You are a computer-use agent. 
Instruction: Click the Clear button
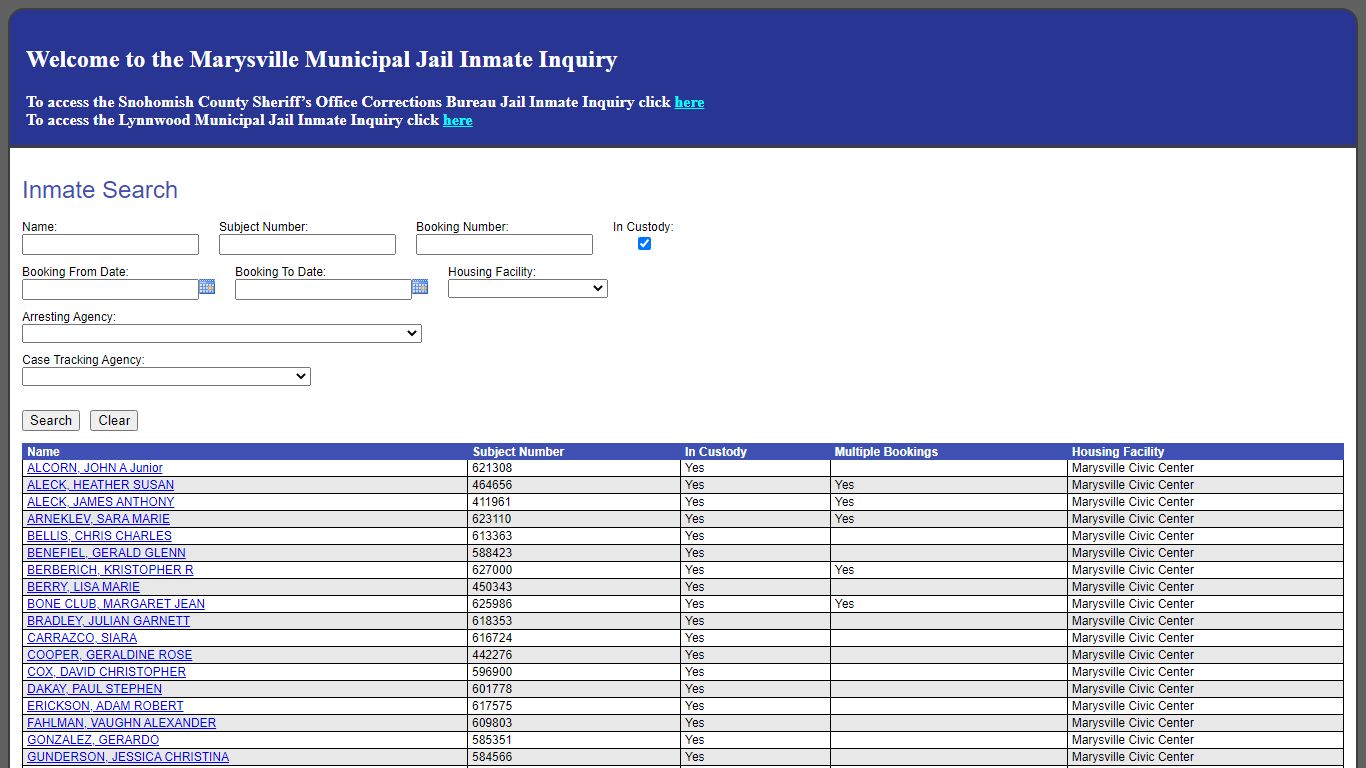click(x=114, y=421)
